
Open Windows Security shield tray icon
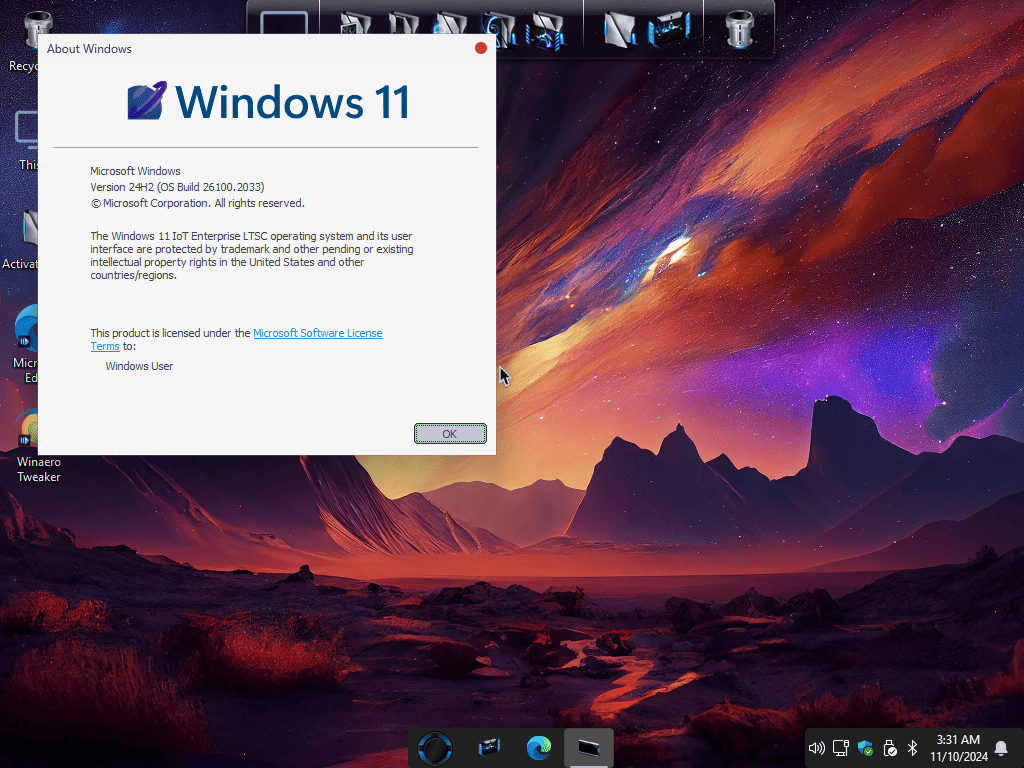click(865, 748)
